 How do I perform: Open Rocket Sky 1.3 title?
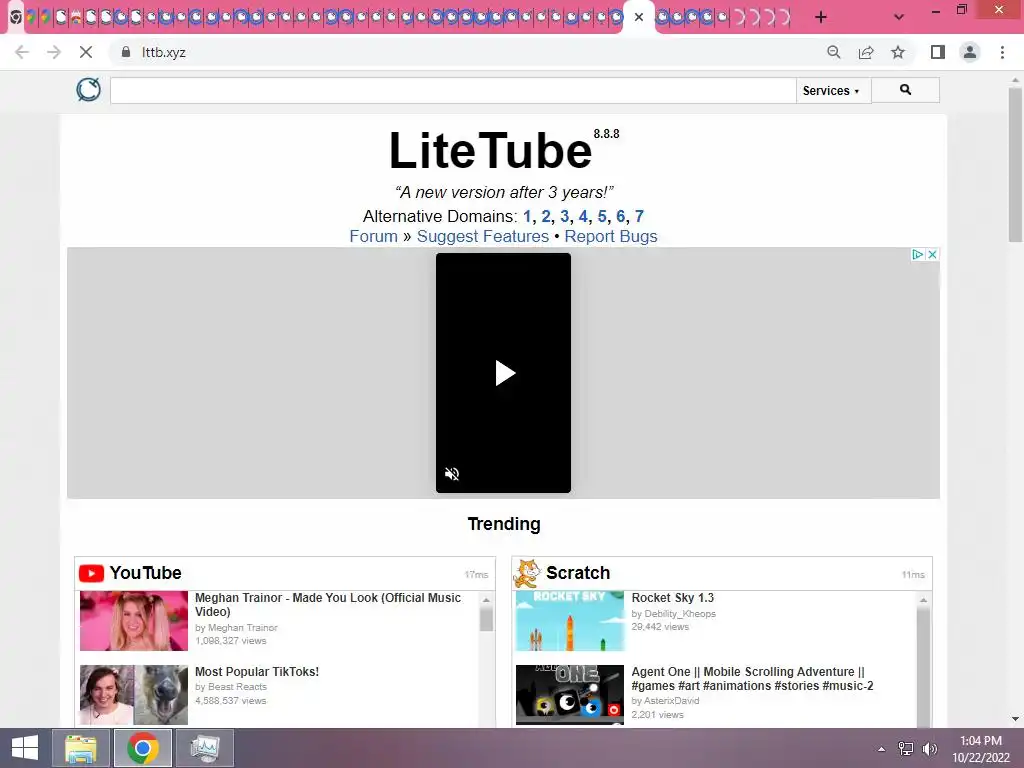coord(673,598)
